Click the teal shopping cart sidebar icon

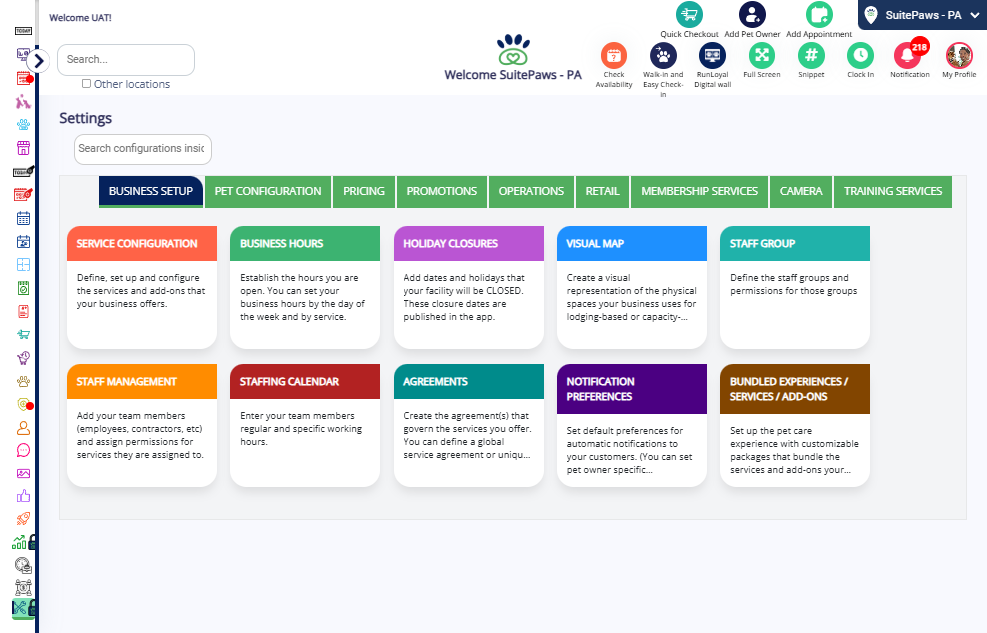23,334
